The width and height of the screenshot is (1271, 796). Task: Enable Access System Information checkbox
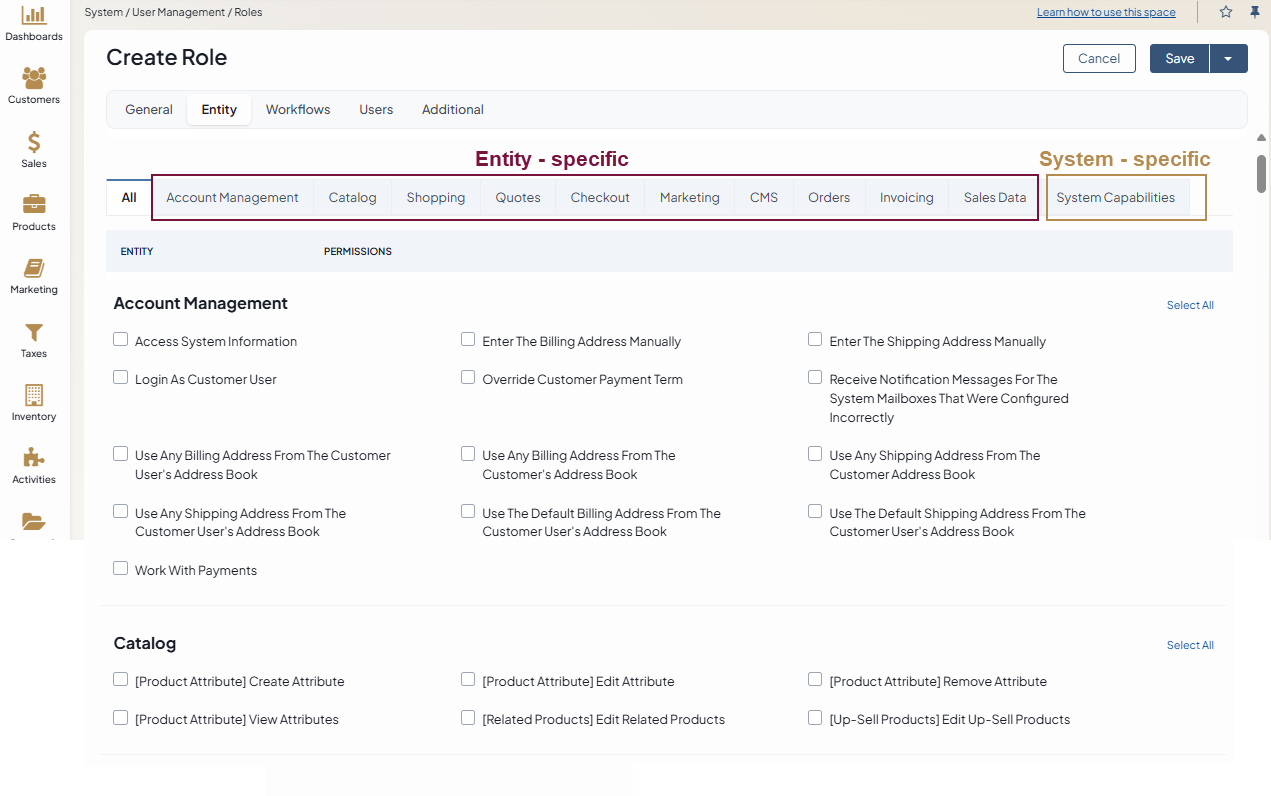click(x=121, y=340)
